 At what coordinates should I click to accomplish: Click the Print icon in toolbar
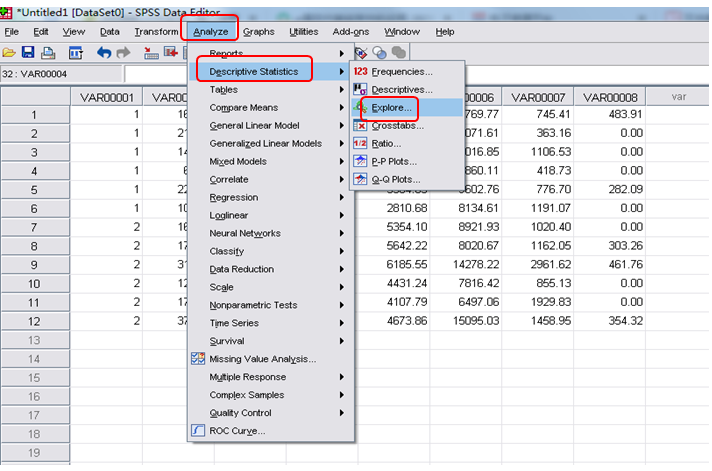47,53
